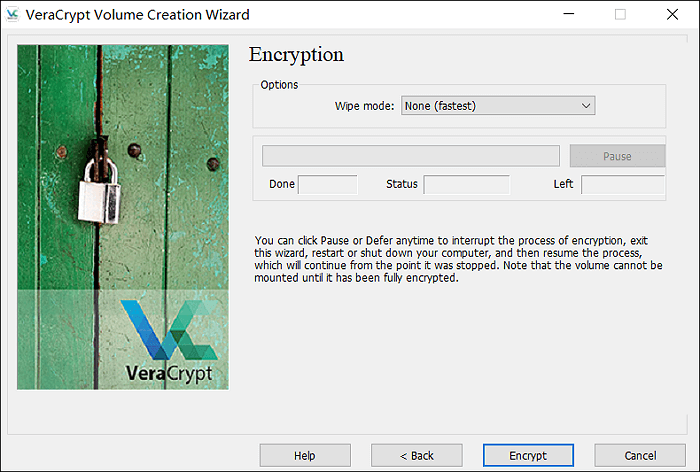Click the Done value field
Image resolution: width=700 pixels, height=472 pixels.
327,185
